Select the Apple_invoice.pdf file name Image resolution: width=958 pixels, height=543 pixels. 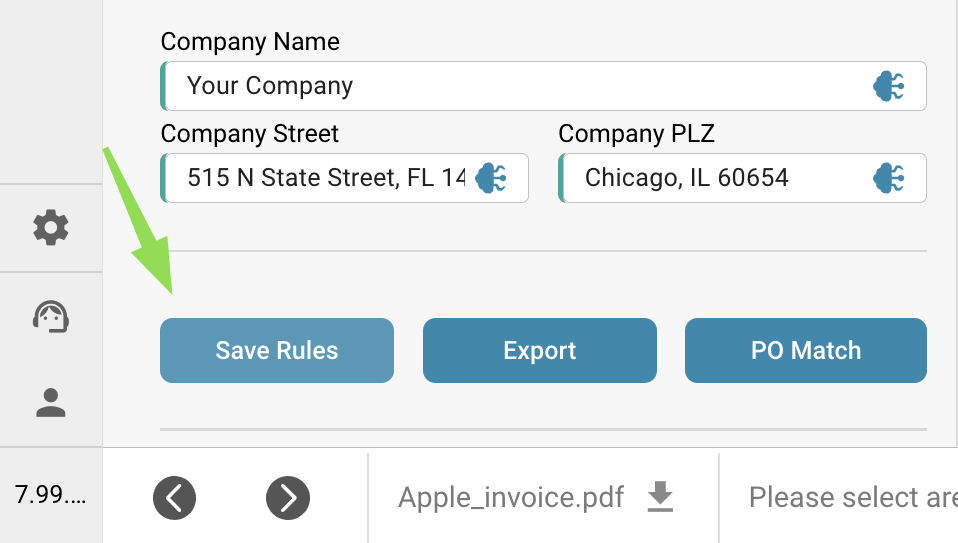coord(511,497)
